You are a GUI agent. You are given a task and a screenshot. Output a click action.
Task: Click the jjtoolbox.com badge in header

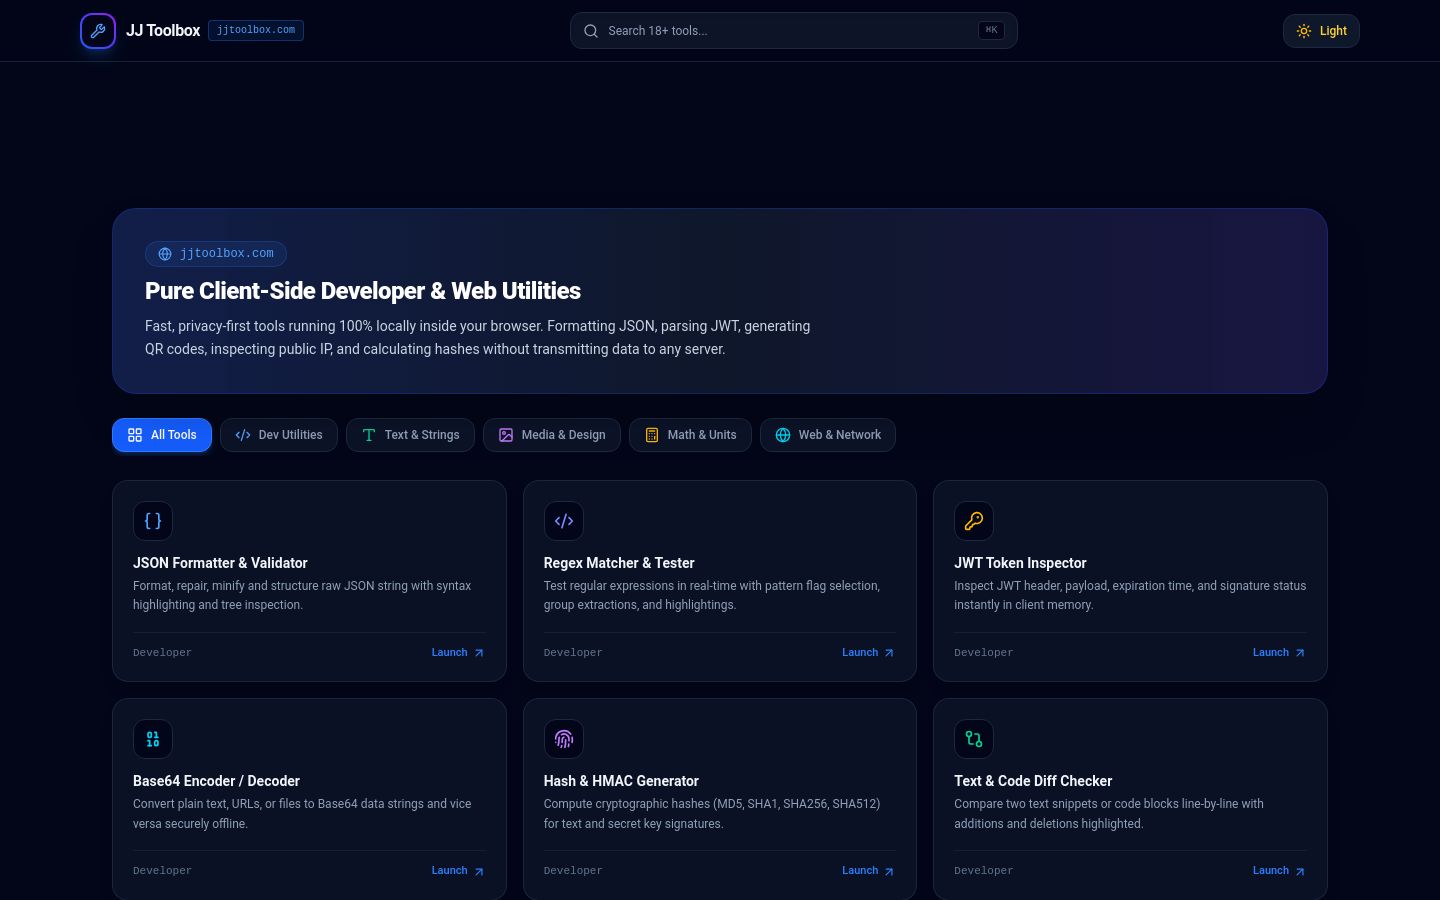click(x=256, y=30)
